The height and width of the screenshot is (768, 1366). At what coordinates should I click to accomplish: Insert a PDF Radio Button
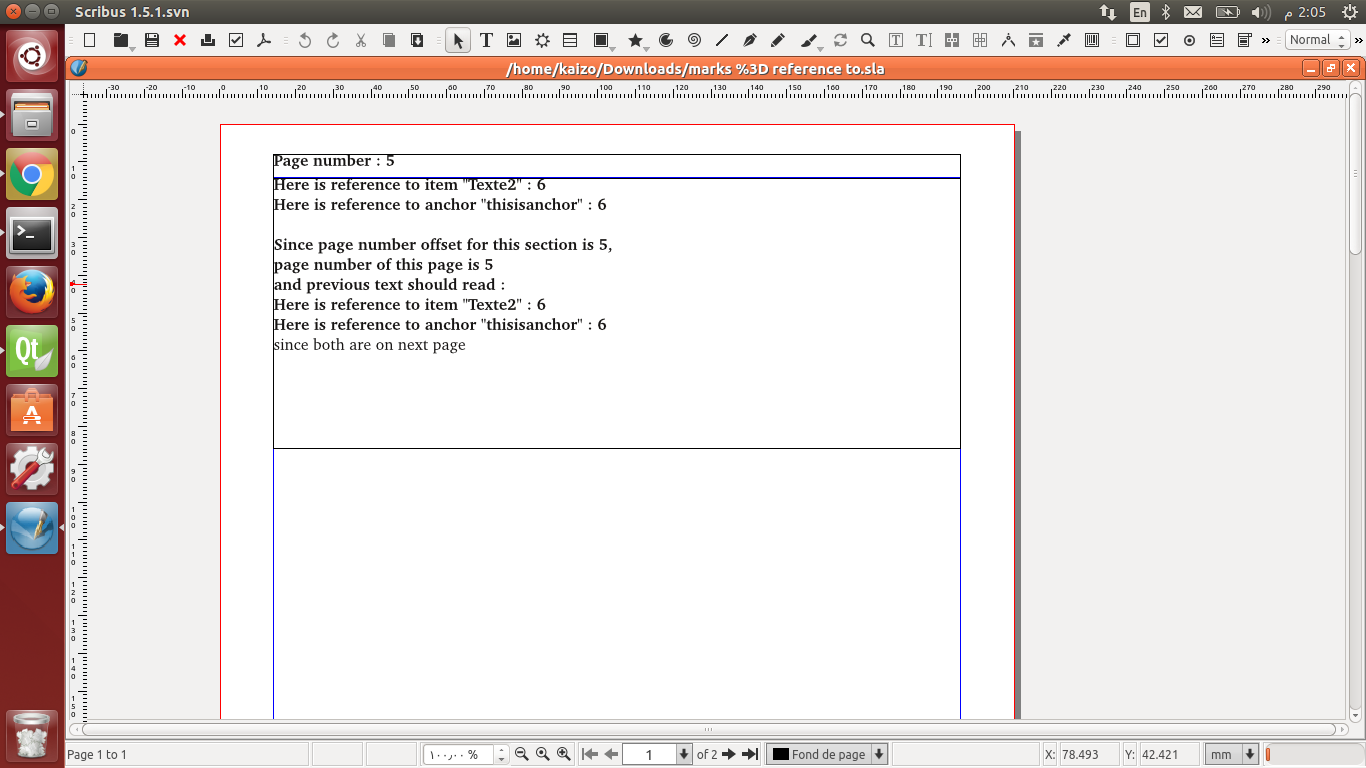pyautogui.click(x=1189, y=40)
